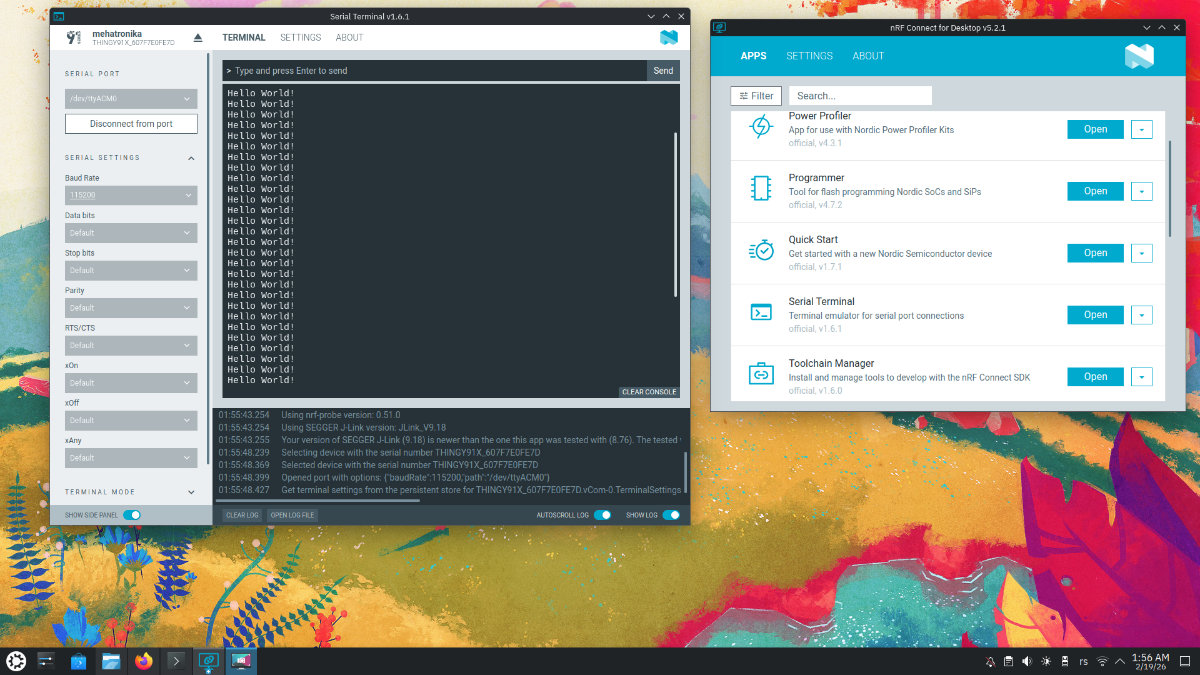1200x675 pixels.
Task: Switch to Terminal tab in Serial Terminal
Action: point(244,38)
